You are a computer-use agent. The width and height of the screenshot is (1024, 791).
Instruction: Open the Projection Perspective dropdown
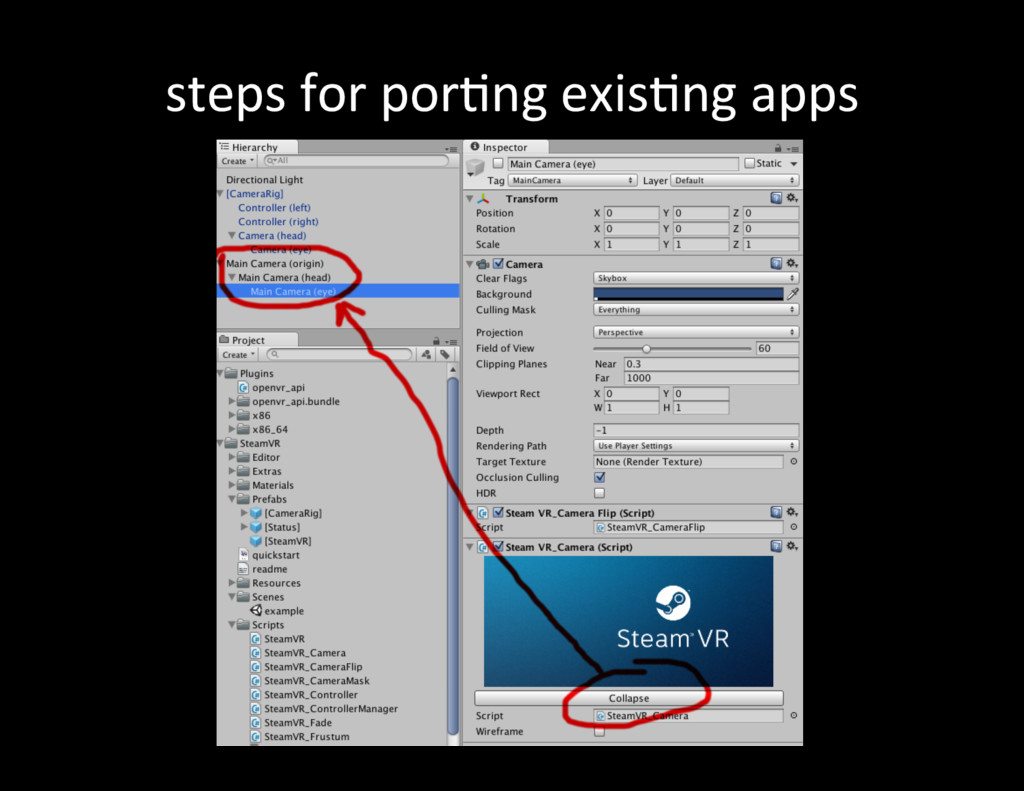coord(696,332)
